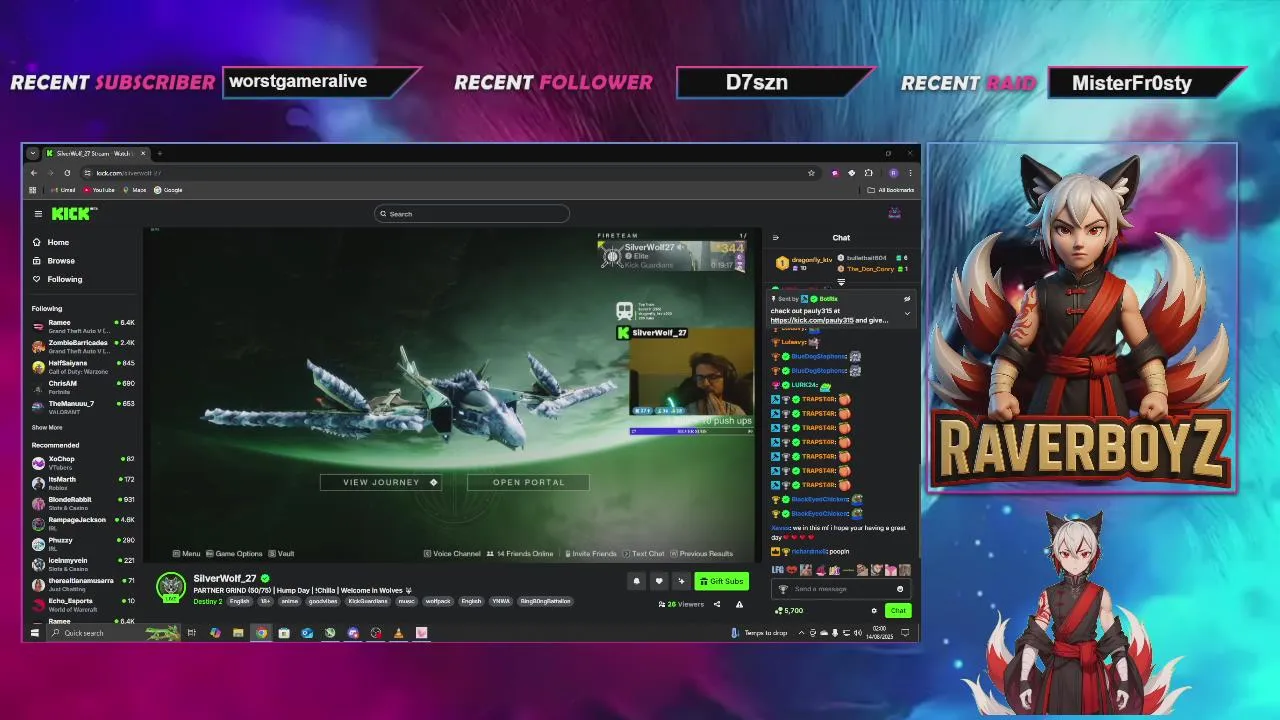
Task: Click the Kick search field
Action: click(x=471, y=214)
